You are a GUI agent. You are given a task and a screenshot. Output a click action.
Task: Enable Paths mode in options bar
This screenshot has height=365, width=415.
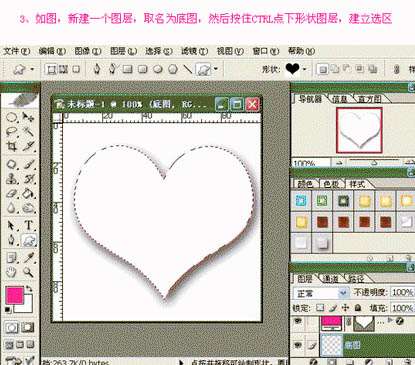pyautogui.click(x=64, y=69)
